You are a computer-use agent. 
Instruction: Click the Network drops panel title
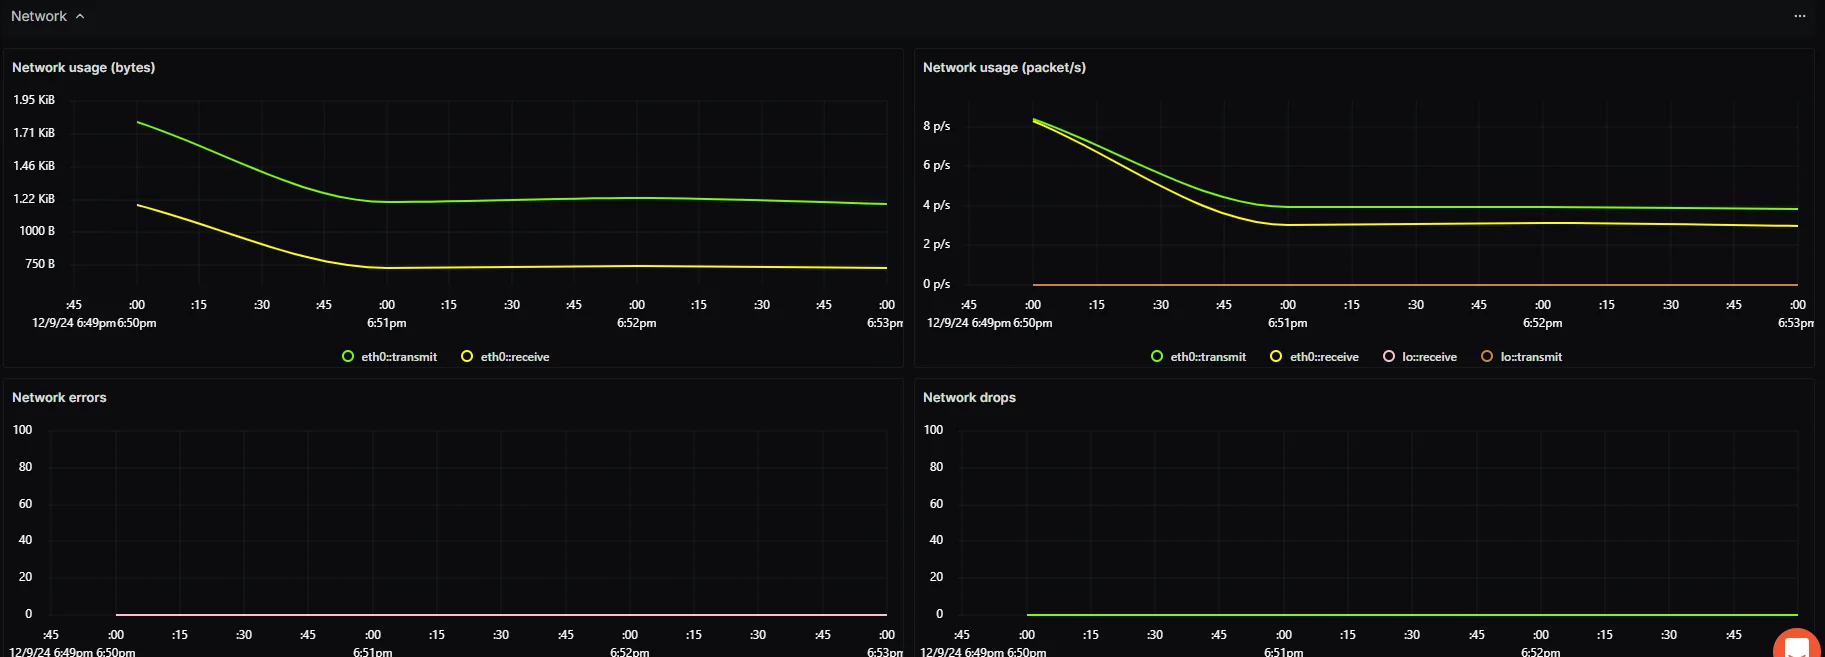tap(969, 397)
